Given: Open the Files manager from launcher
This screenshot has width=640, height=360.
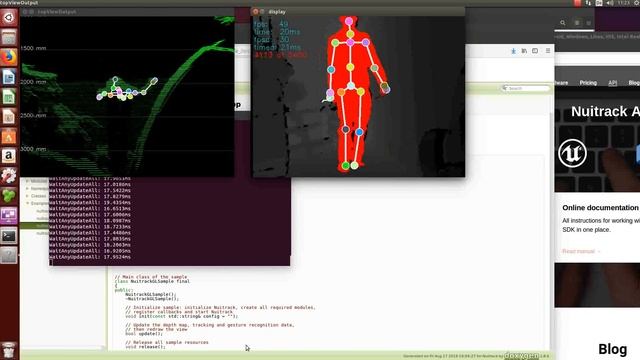Looking at the screenshot, I should tap(9, 38).
